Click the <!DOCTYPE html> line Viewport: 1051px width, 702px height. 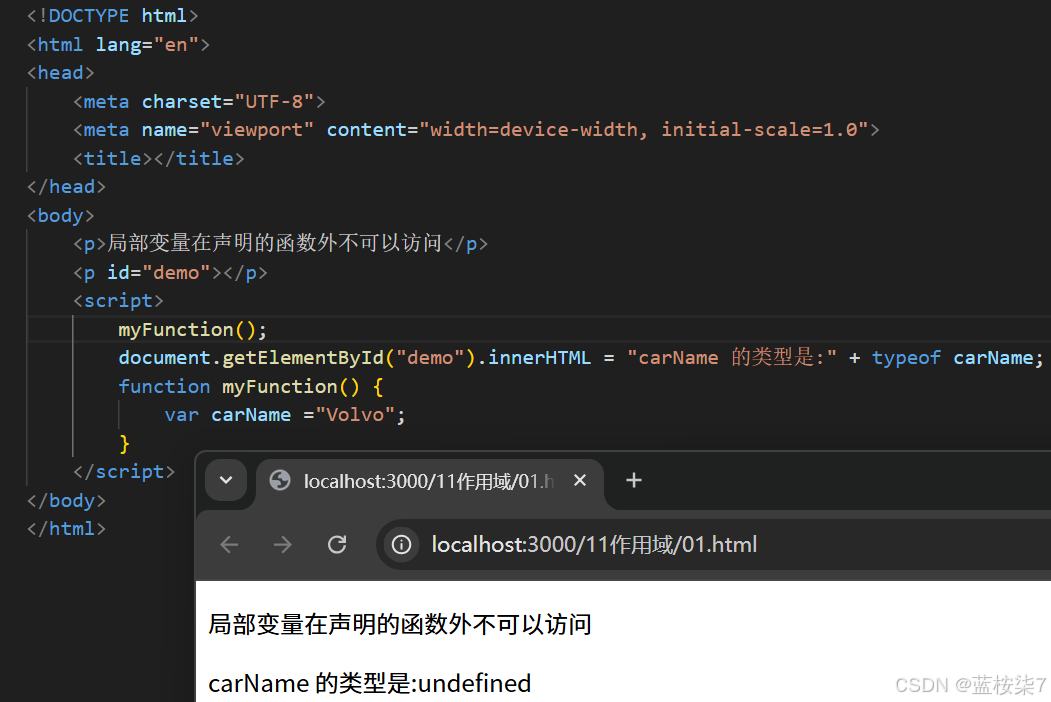pos(113,15)
